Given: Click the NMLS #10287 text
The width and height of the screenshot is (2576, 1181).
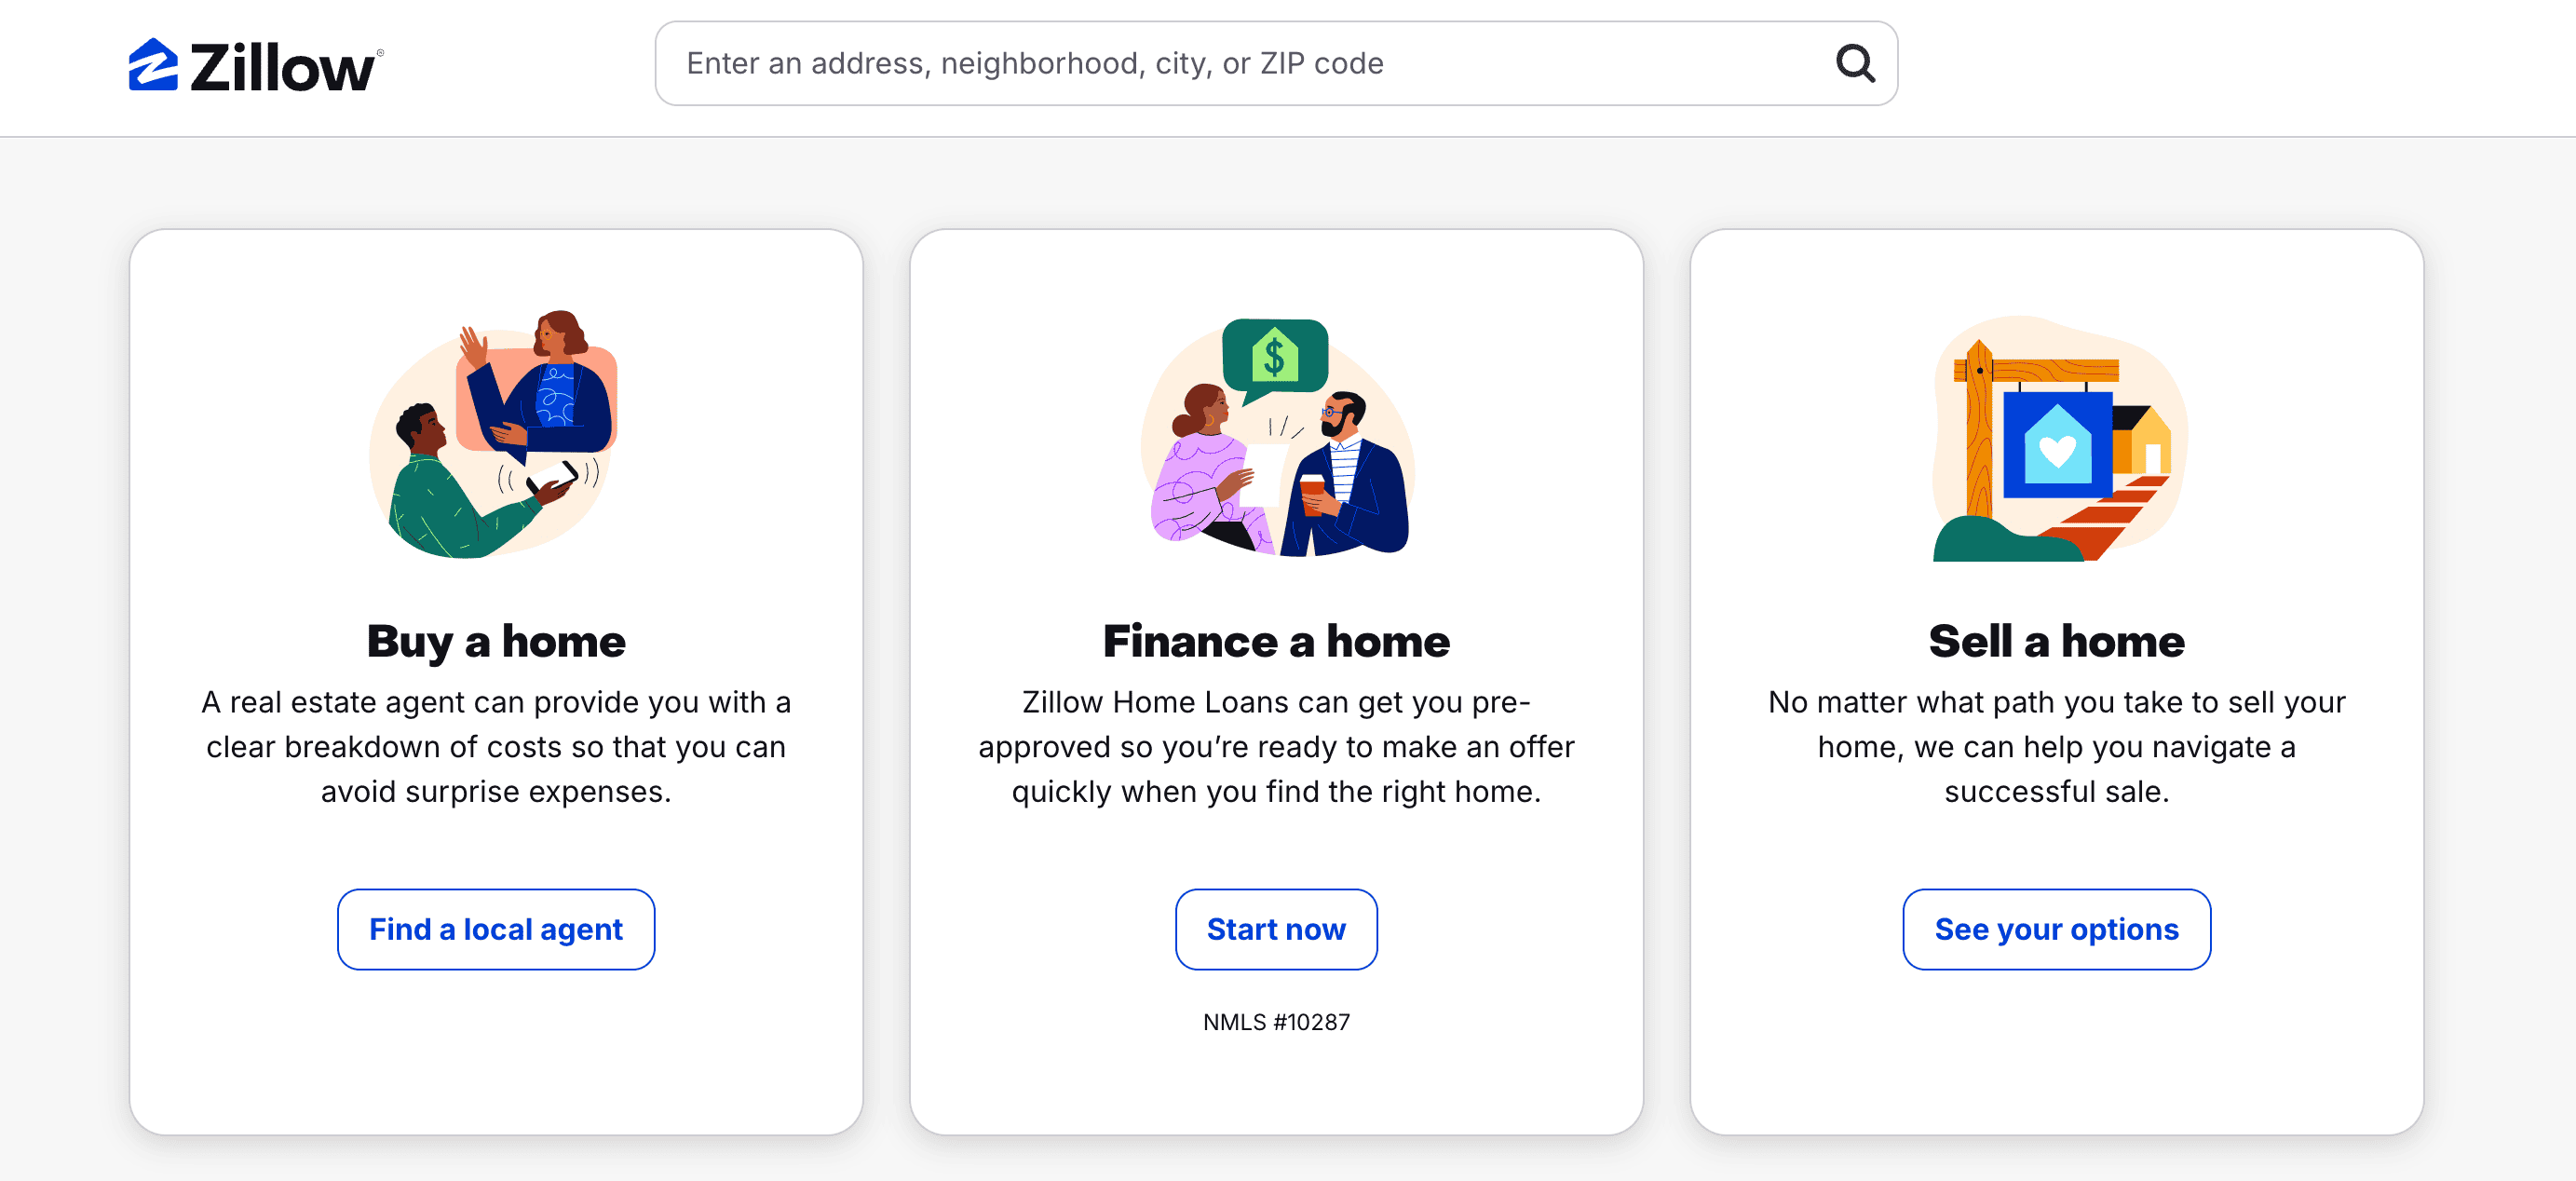Looking at the screenshot, I should click(1276, 1022).
